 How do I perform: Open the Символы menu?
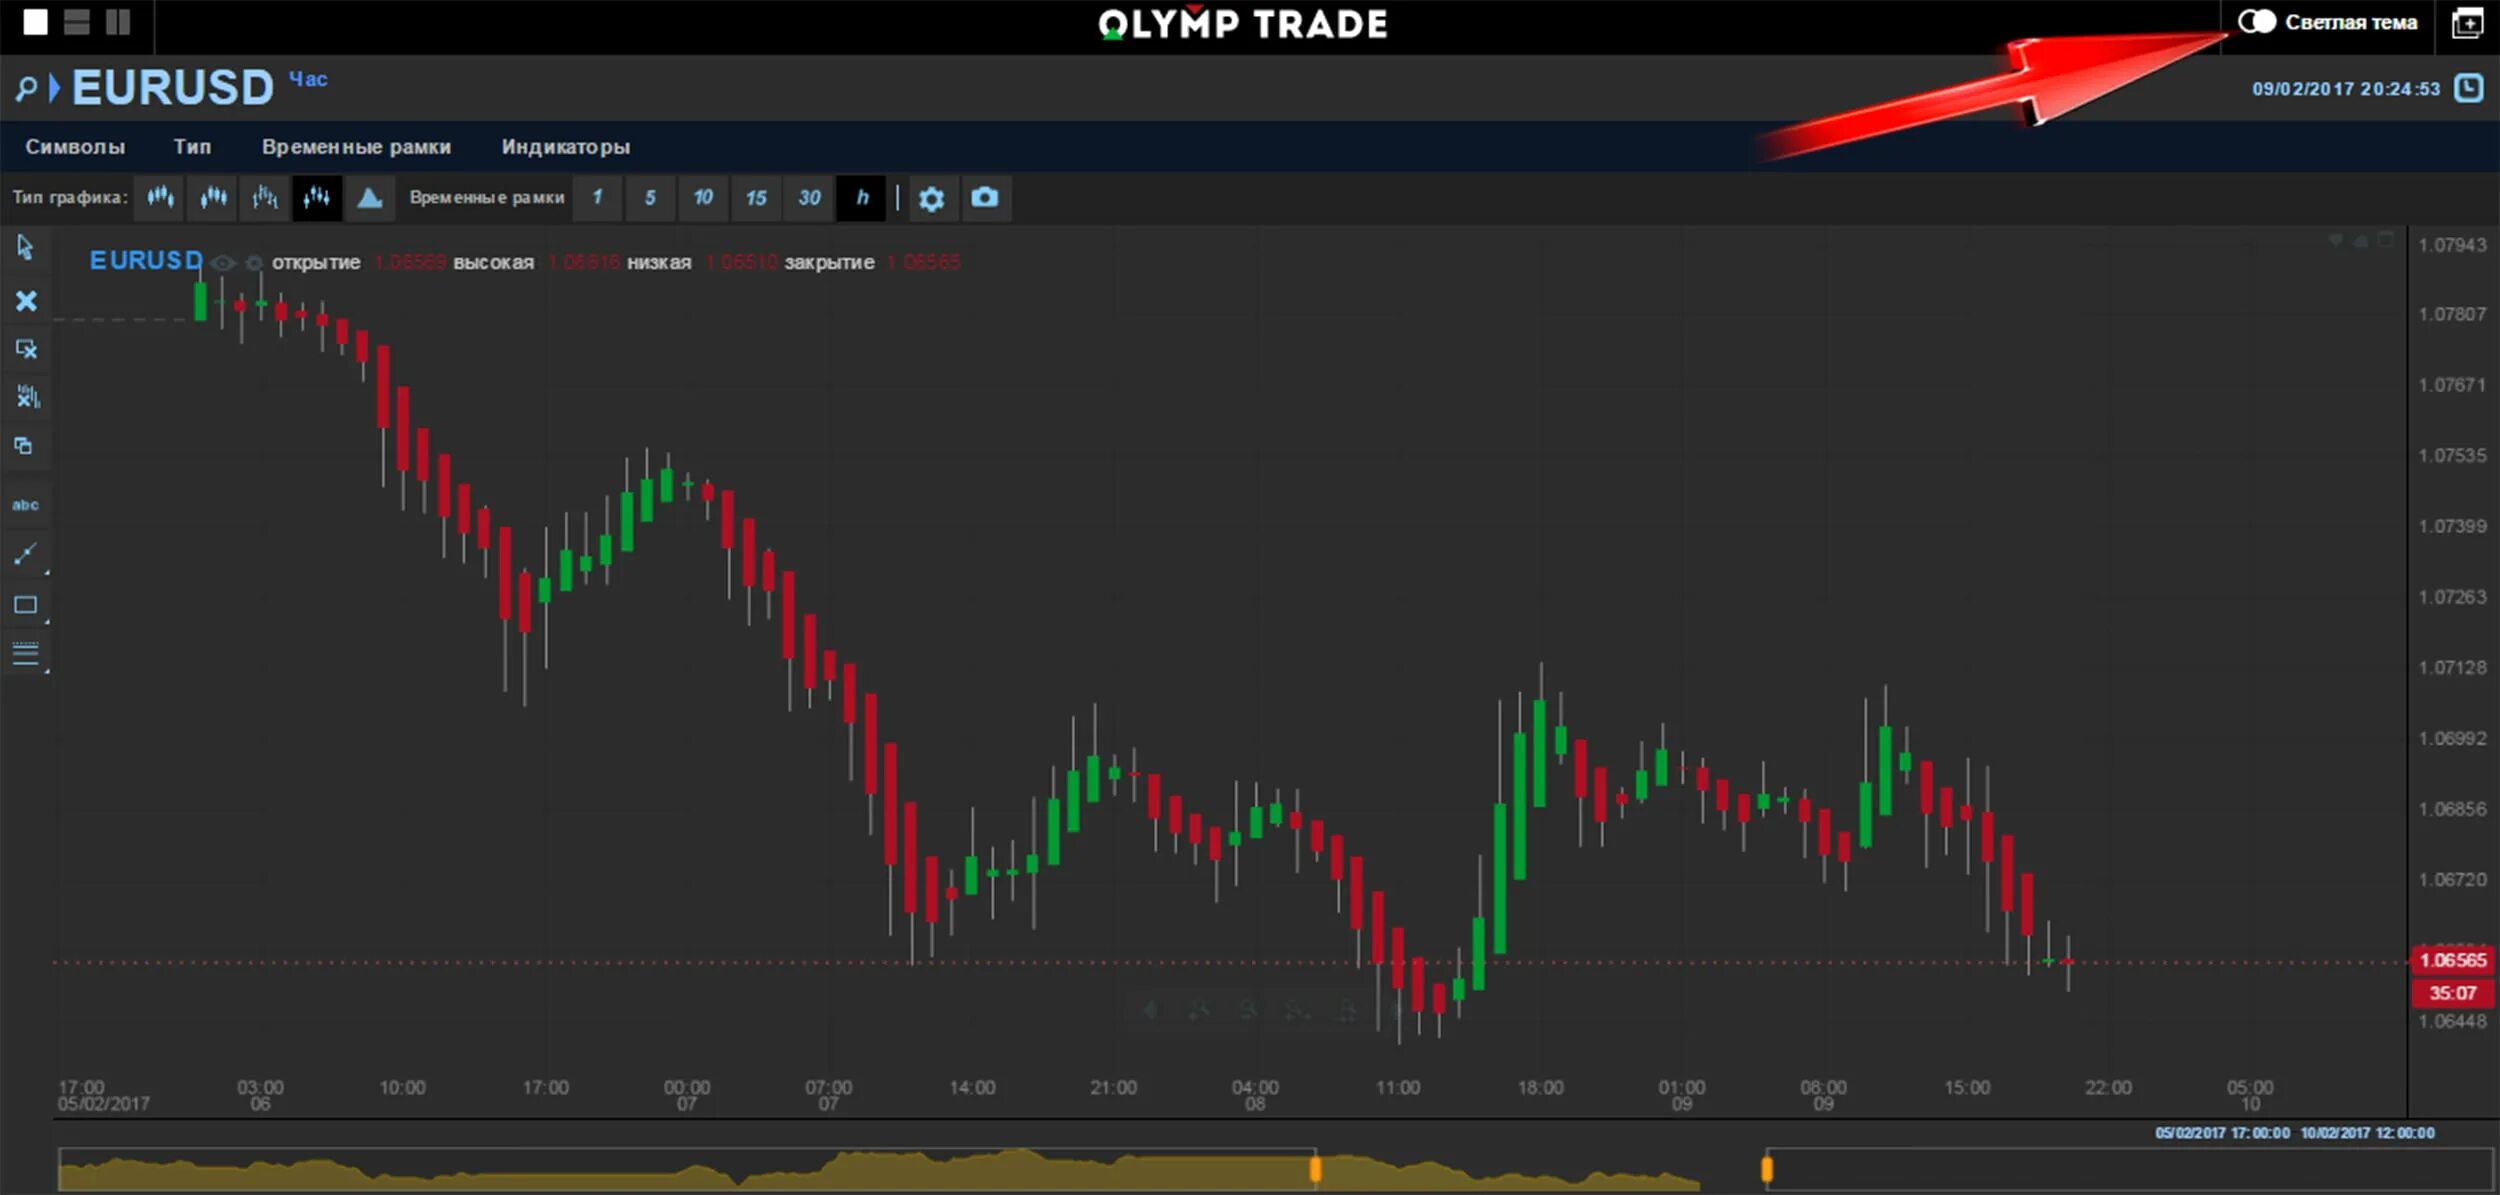pyautogui.click(x=75, y=147)
